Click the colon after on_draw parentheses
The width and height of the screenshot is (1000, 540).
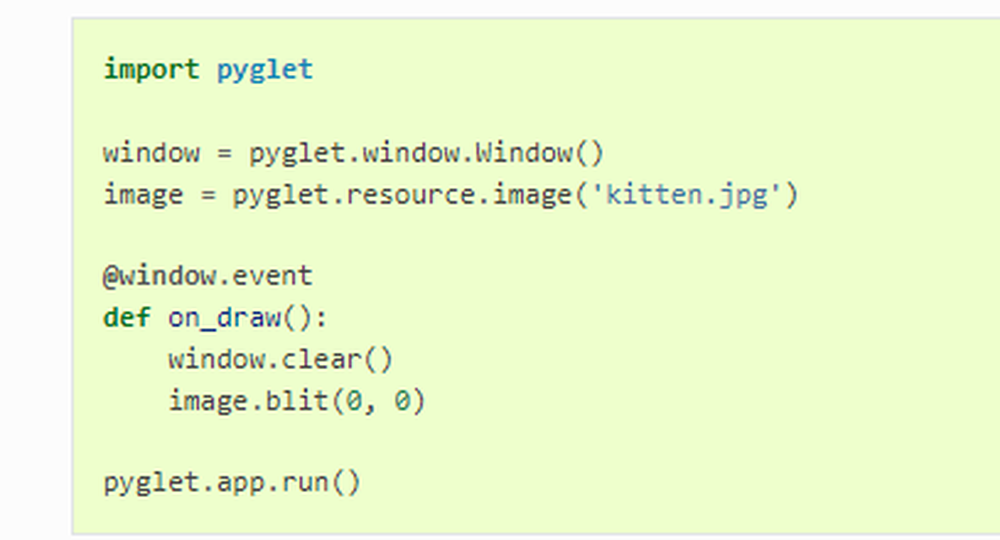click(321, 319)
